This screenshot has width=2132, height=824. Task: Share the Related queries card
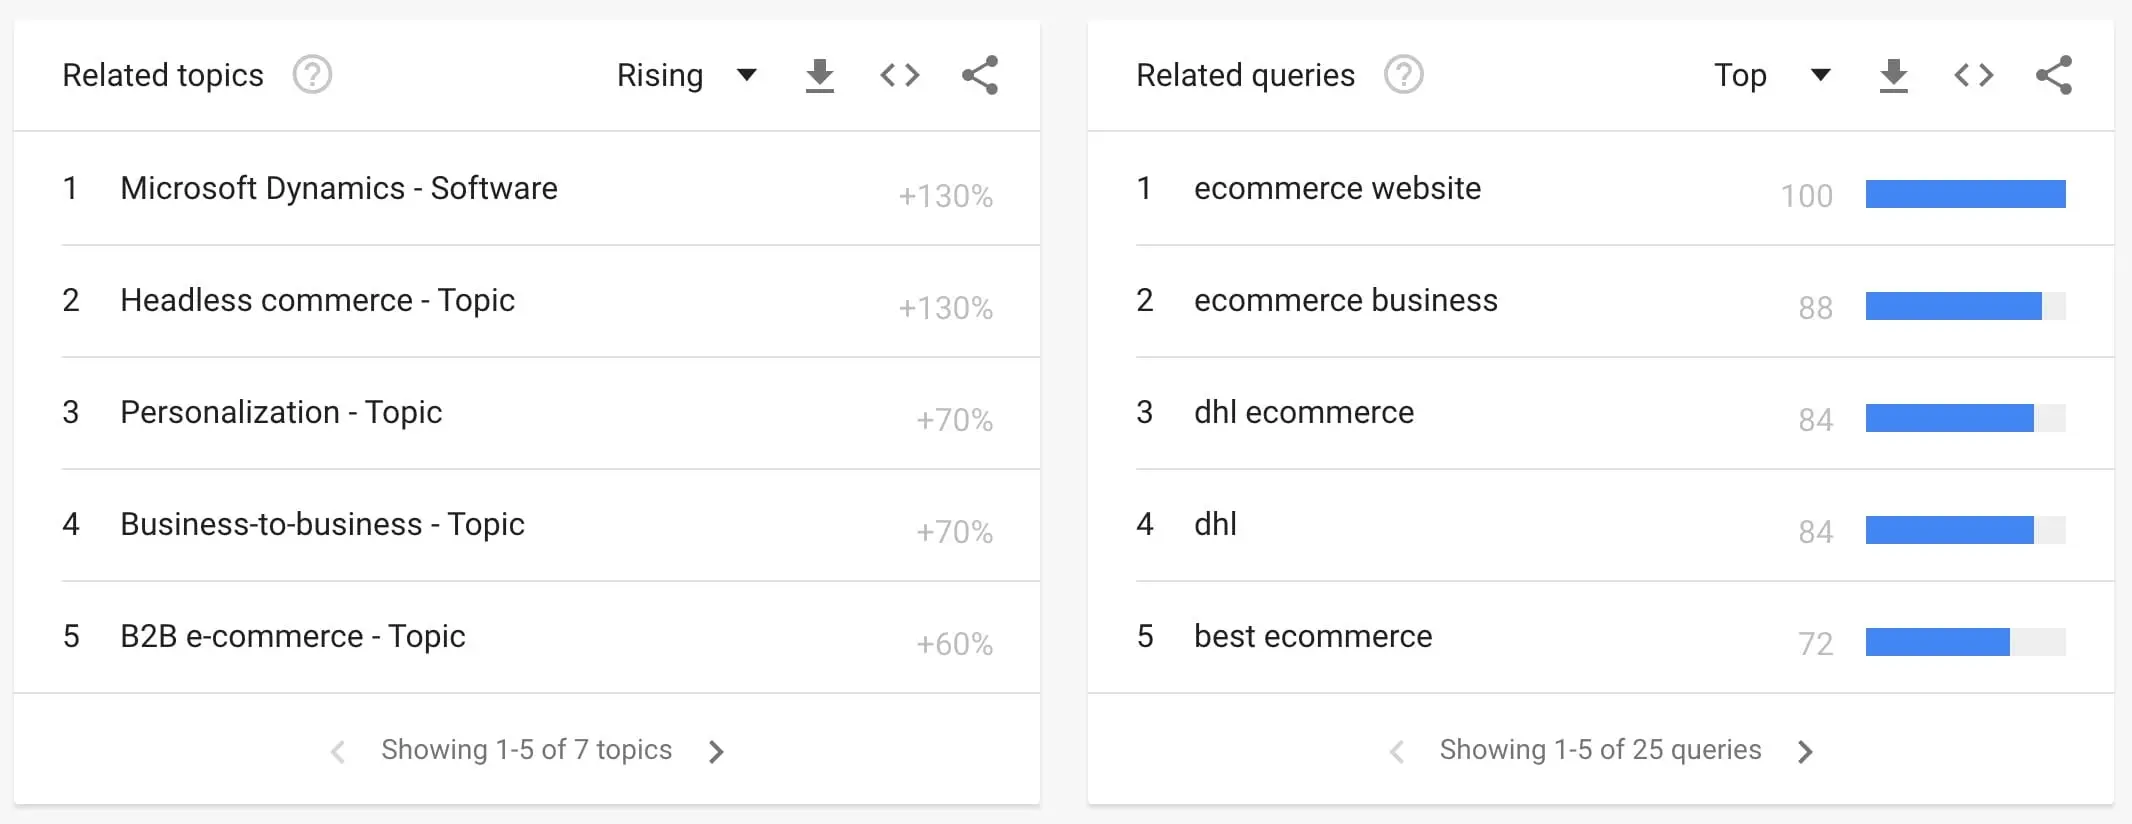(2054, 75)
